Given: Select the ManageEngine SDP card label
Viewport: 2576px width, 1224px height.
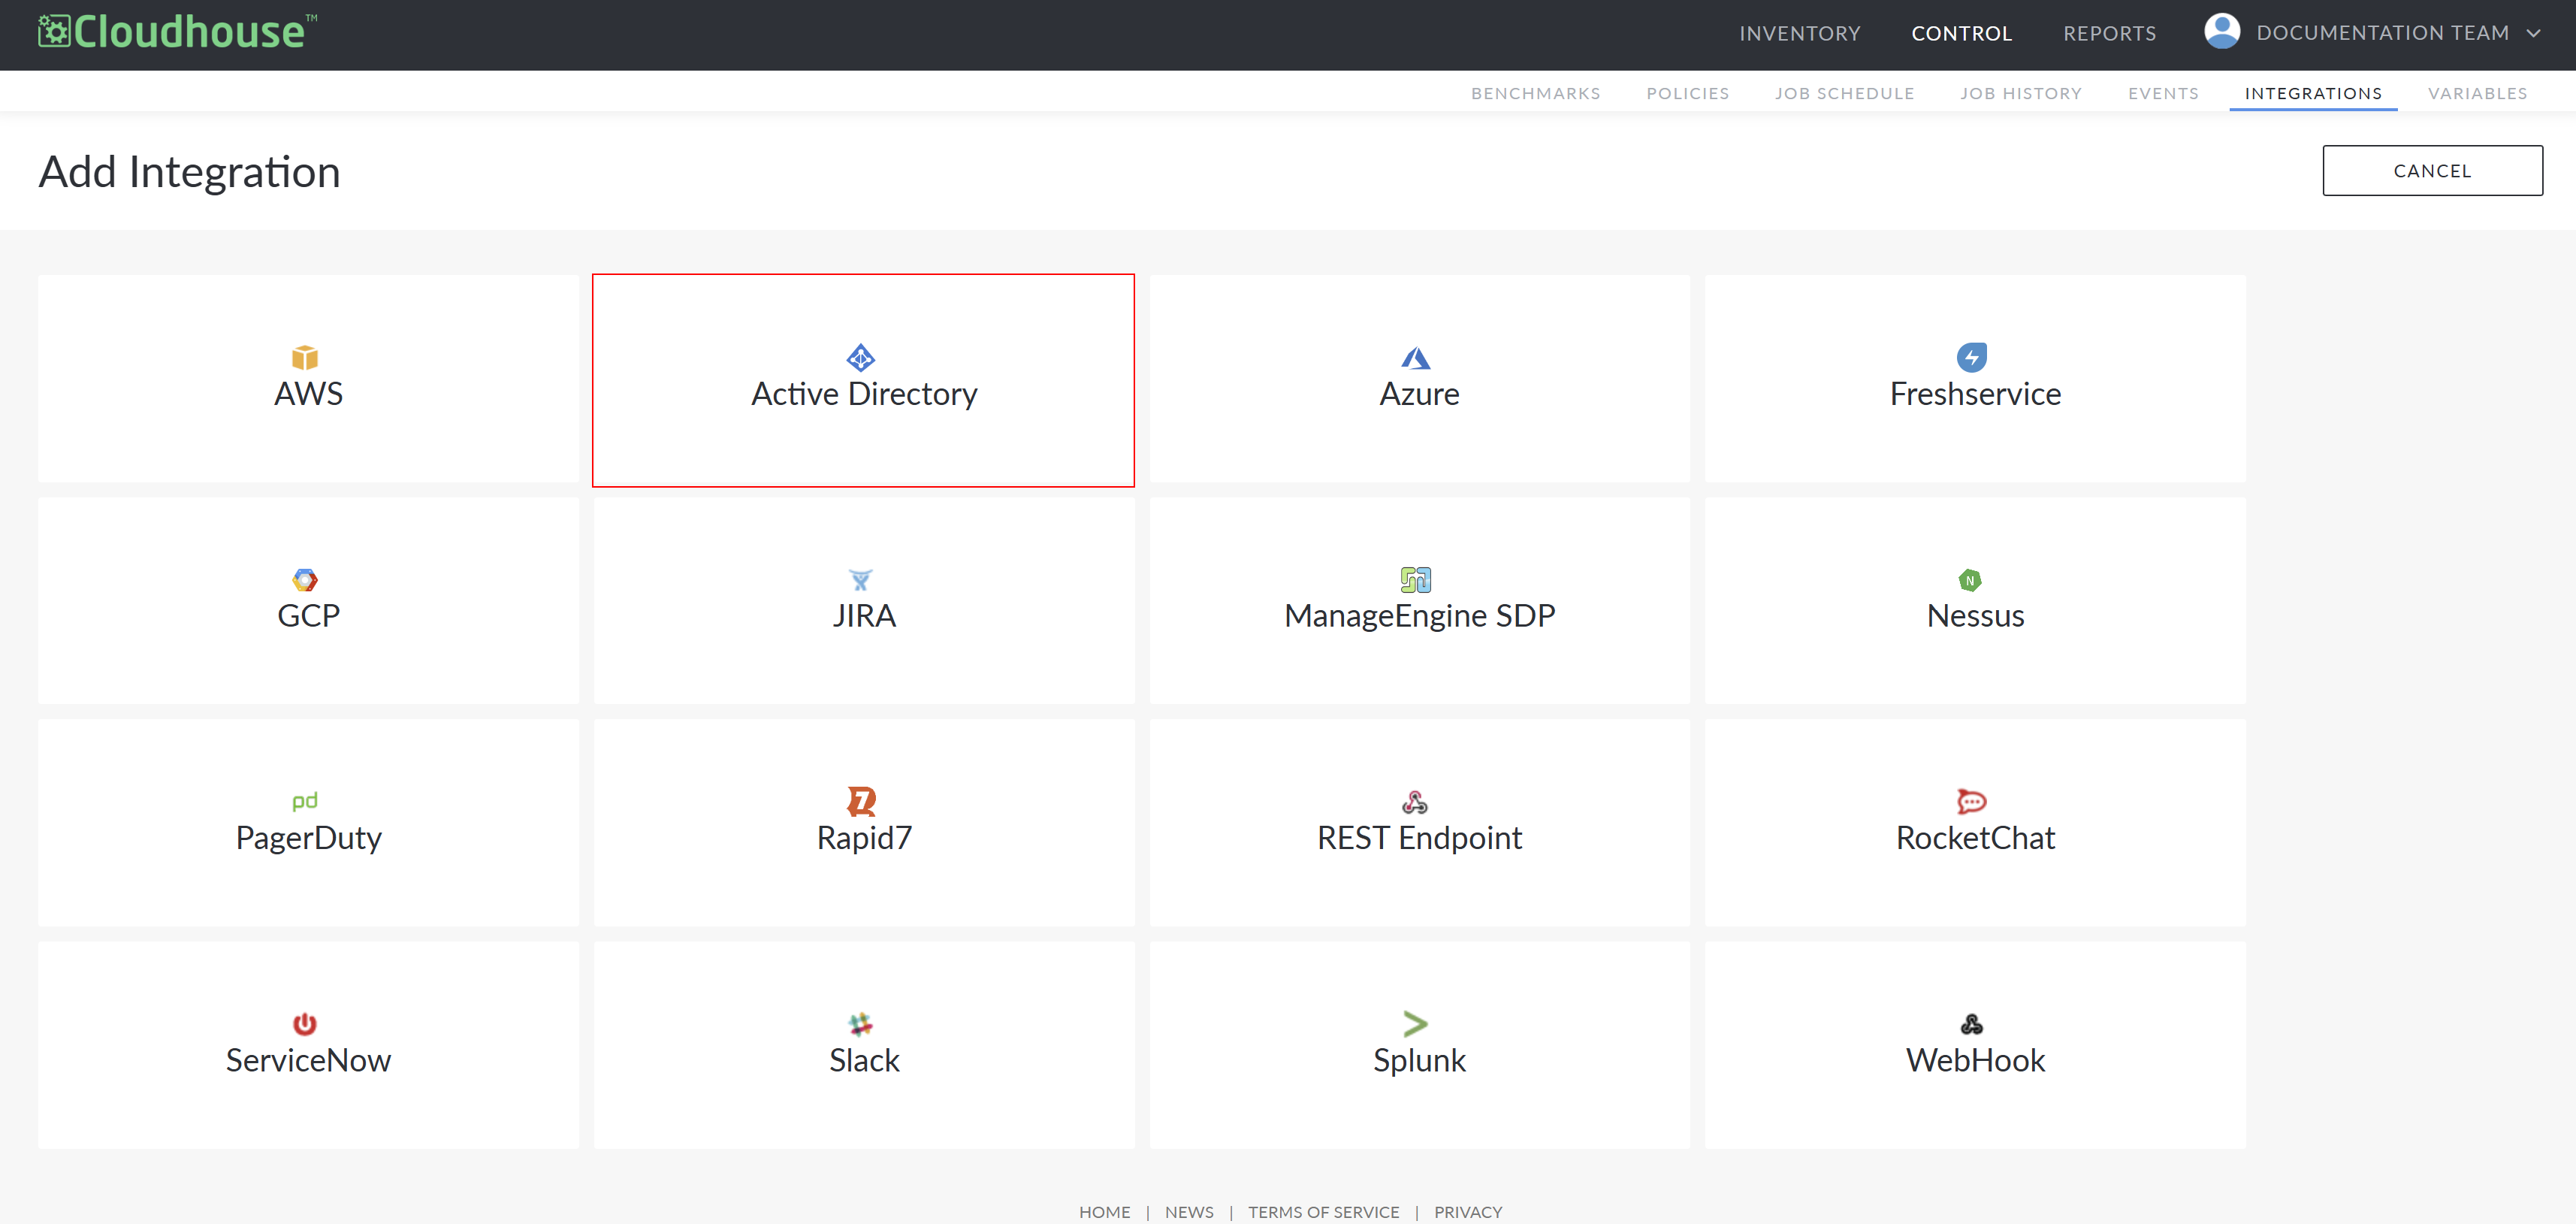Looking at the screenshot, I should tap(1419, 616).
